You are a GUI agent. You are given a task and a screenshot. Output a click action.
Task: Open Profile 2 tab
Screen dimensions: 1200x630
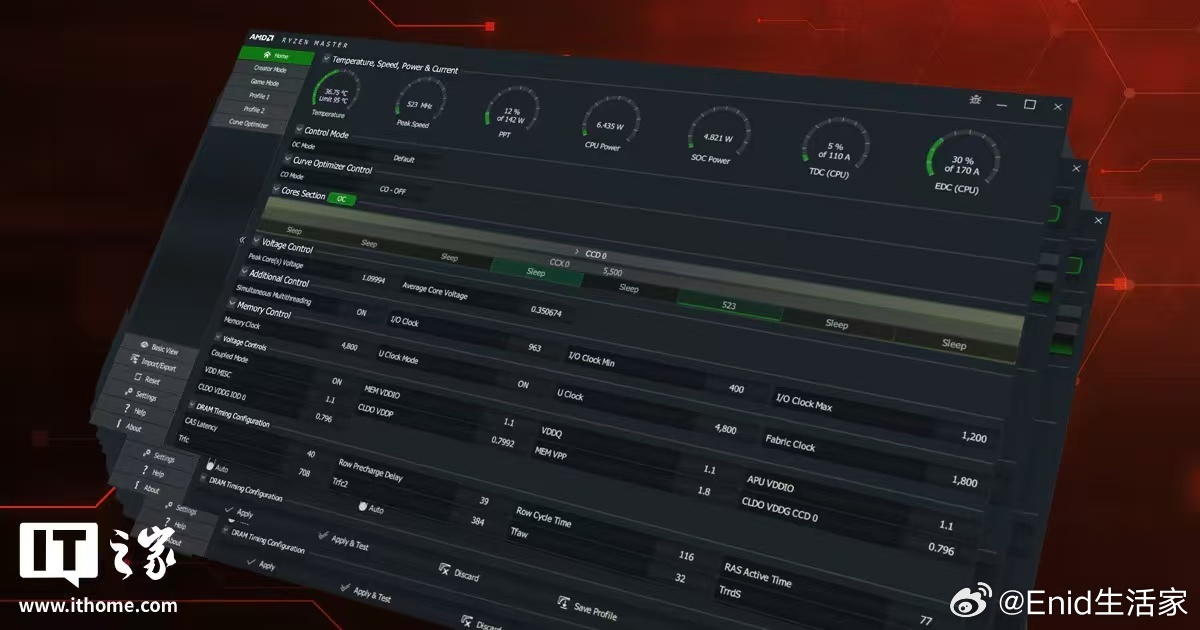[x=253, y=109]
